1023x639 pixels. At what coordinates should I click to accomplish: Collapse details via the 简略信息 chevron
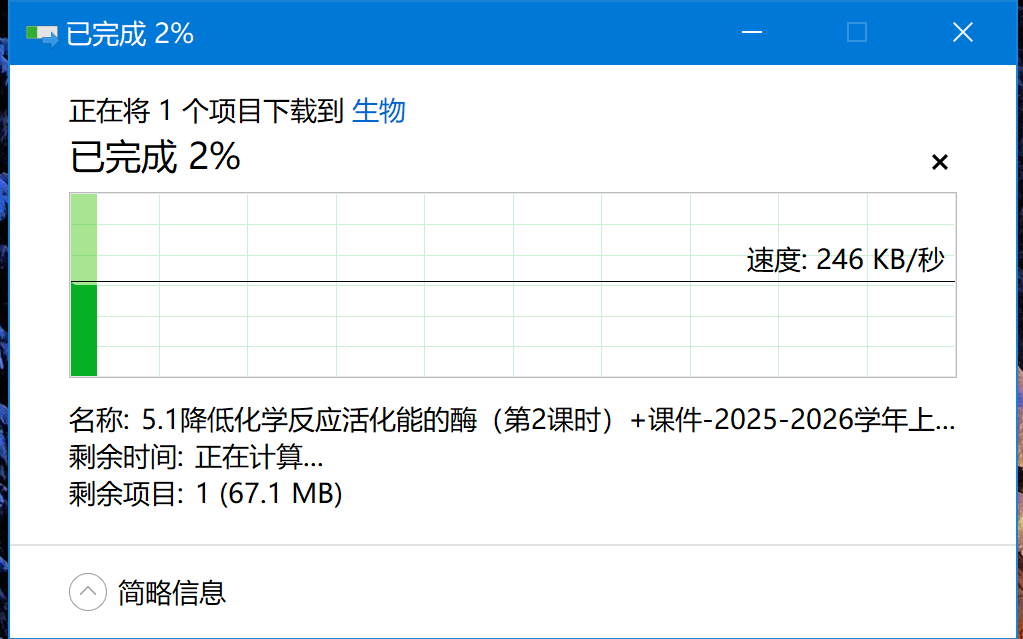tap(88, 592)
